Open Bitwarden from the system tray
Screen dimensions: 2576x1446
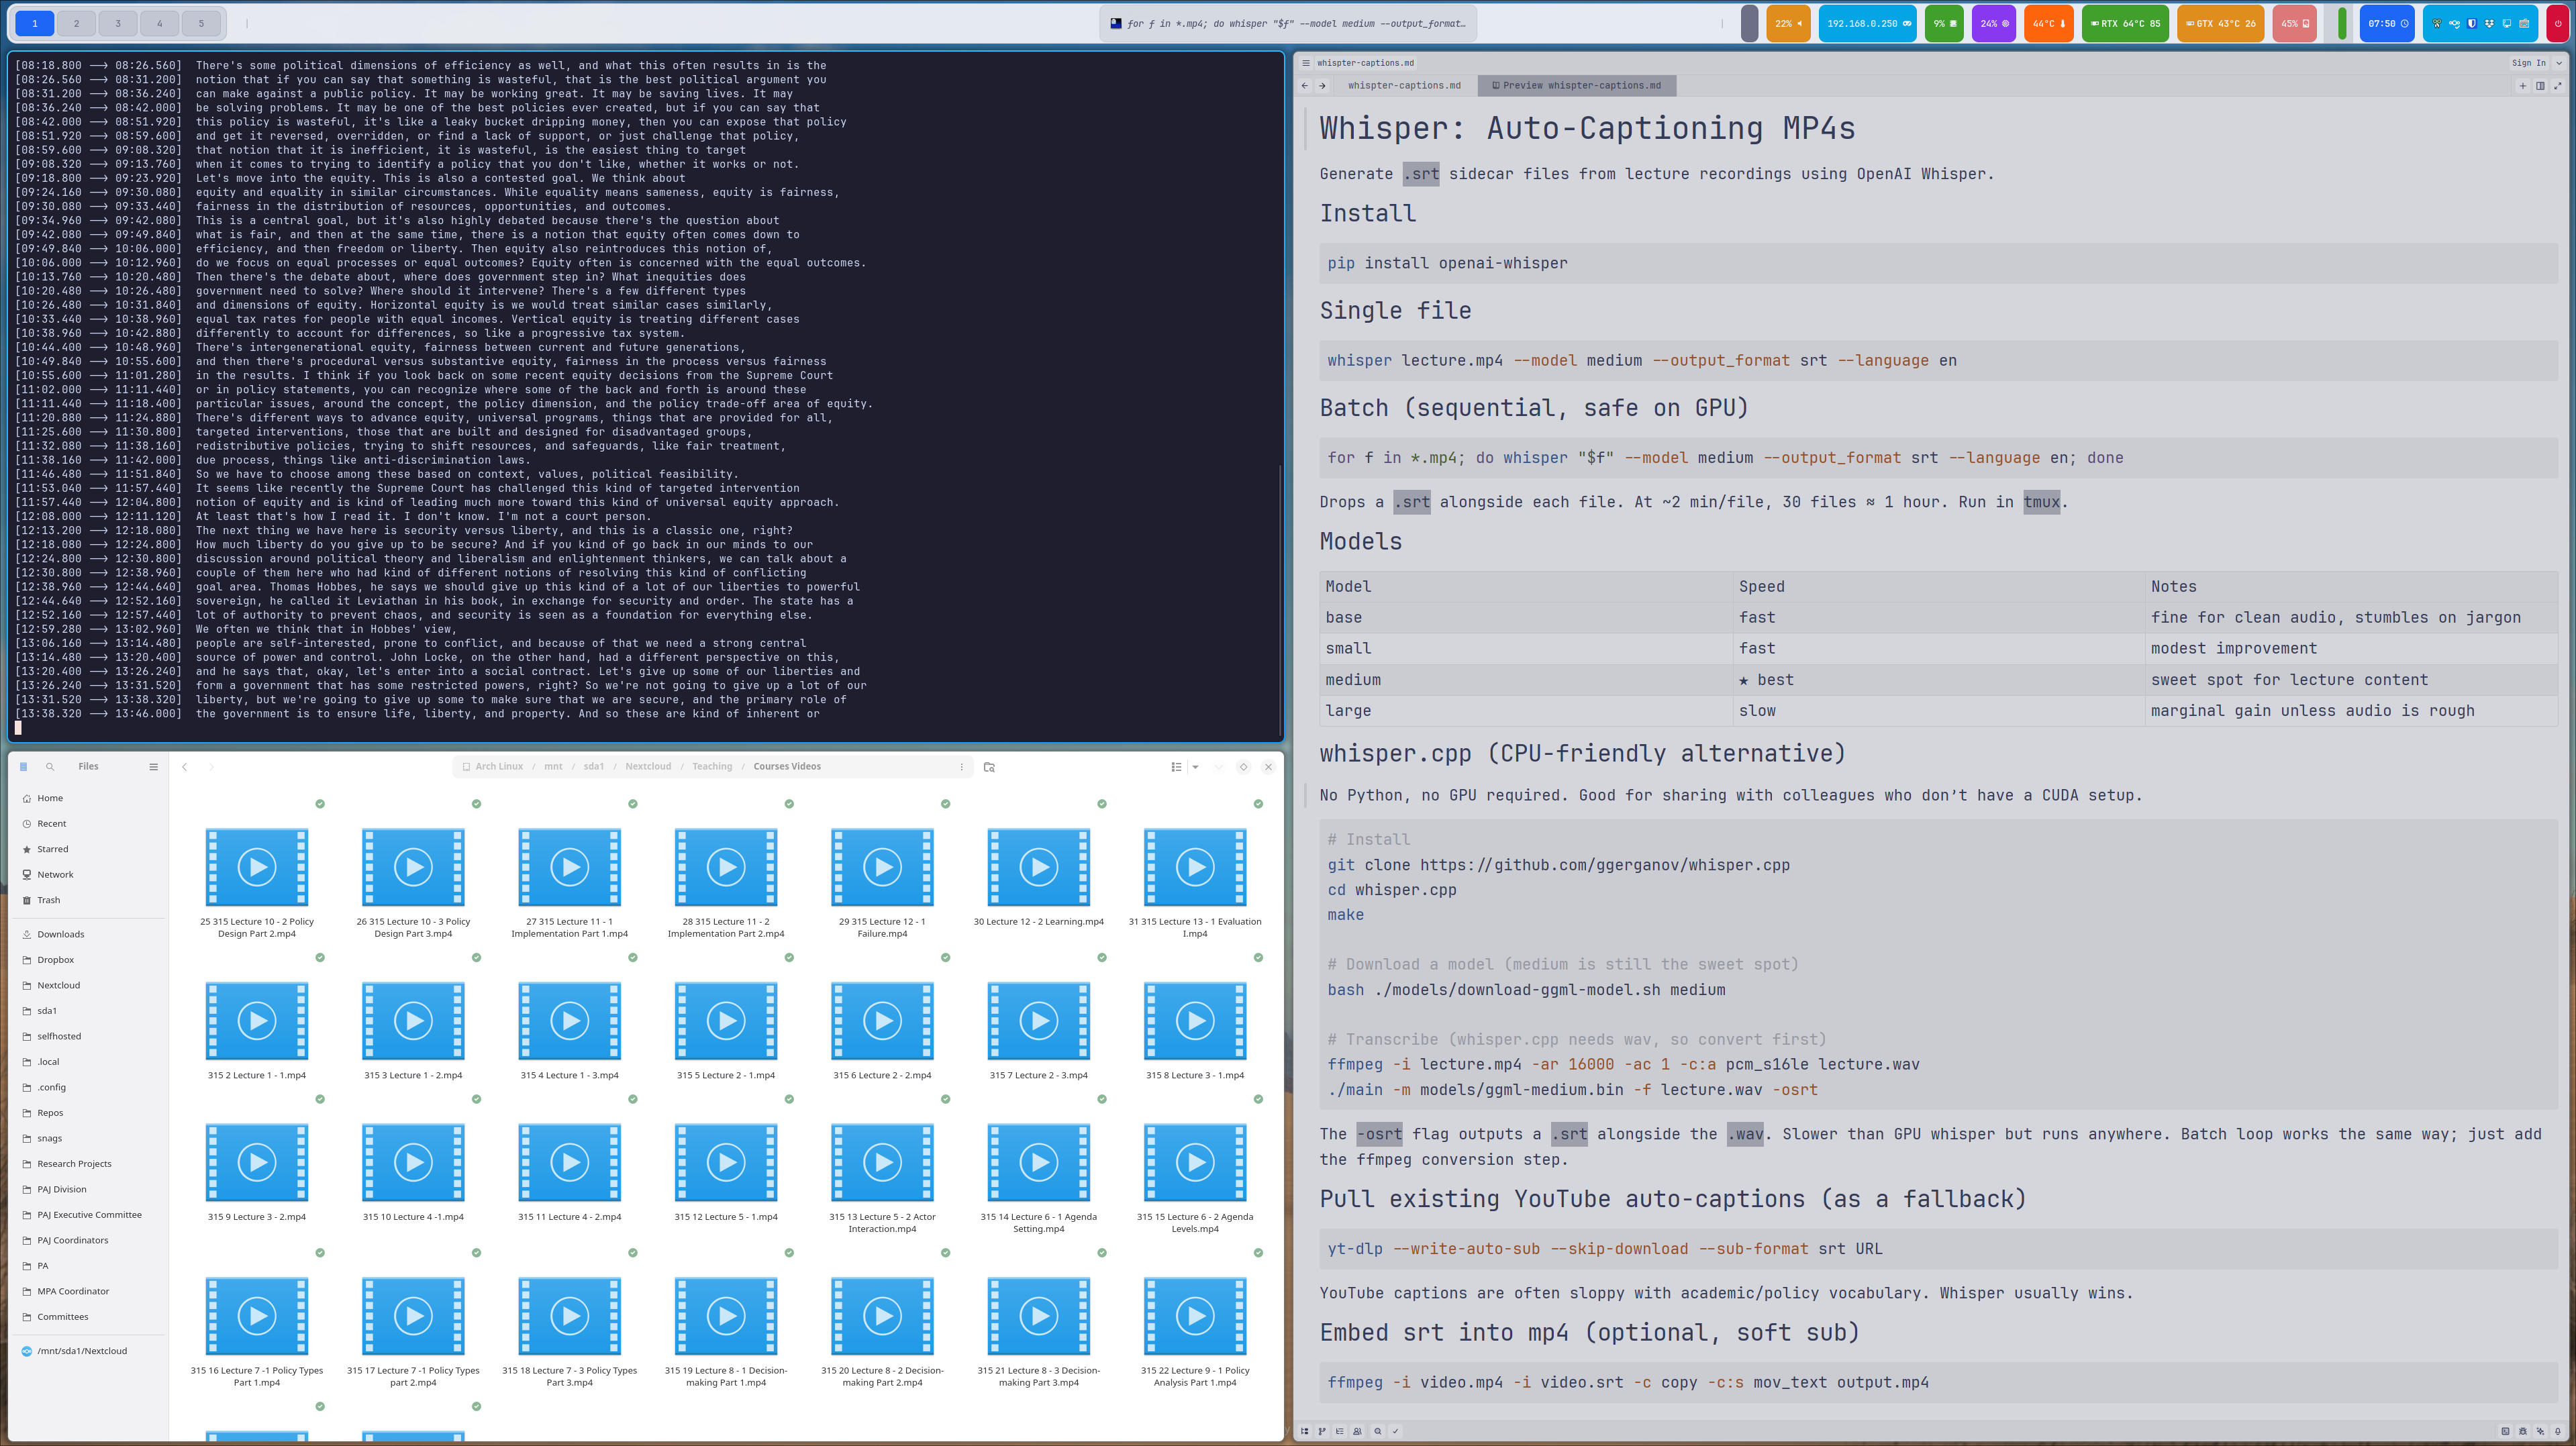[x=2471, y=23]
